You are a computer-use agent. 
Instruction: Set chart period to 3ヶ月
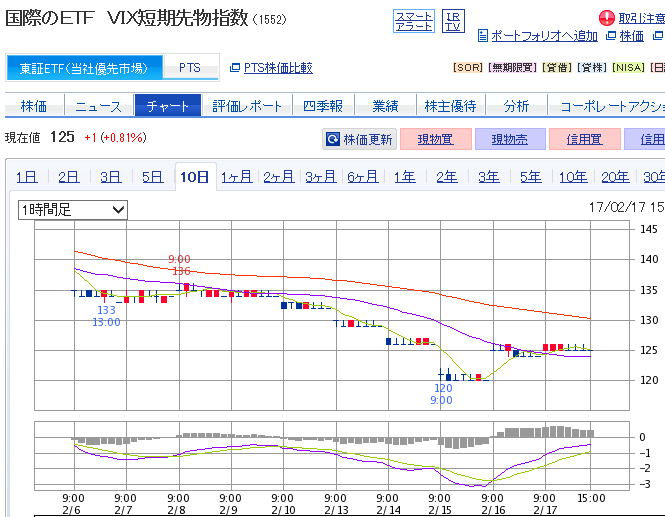pos(321,177)
